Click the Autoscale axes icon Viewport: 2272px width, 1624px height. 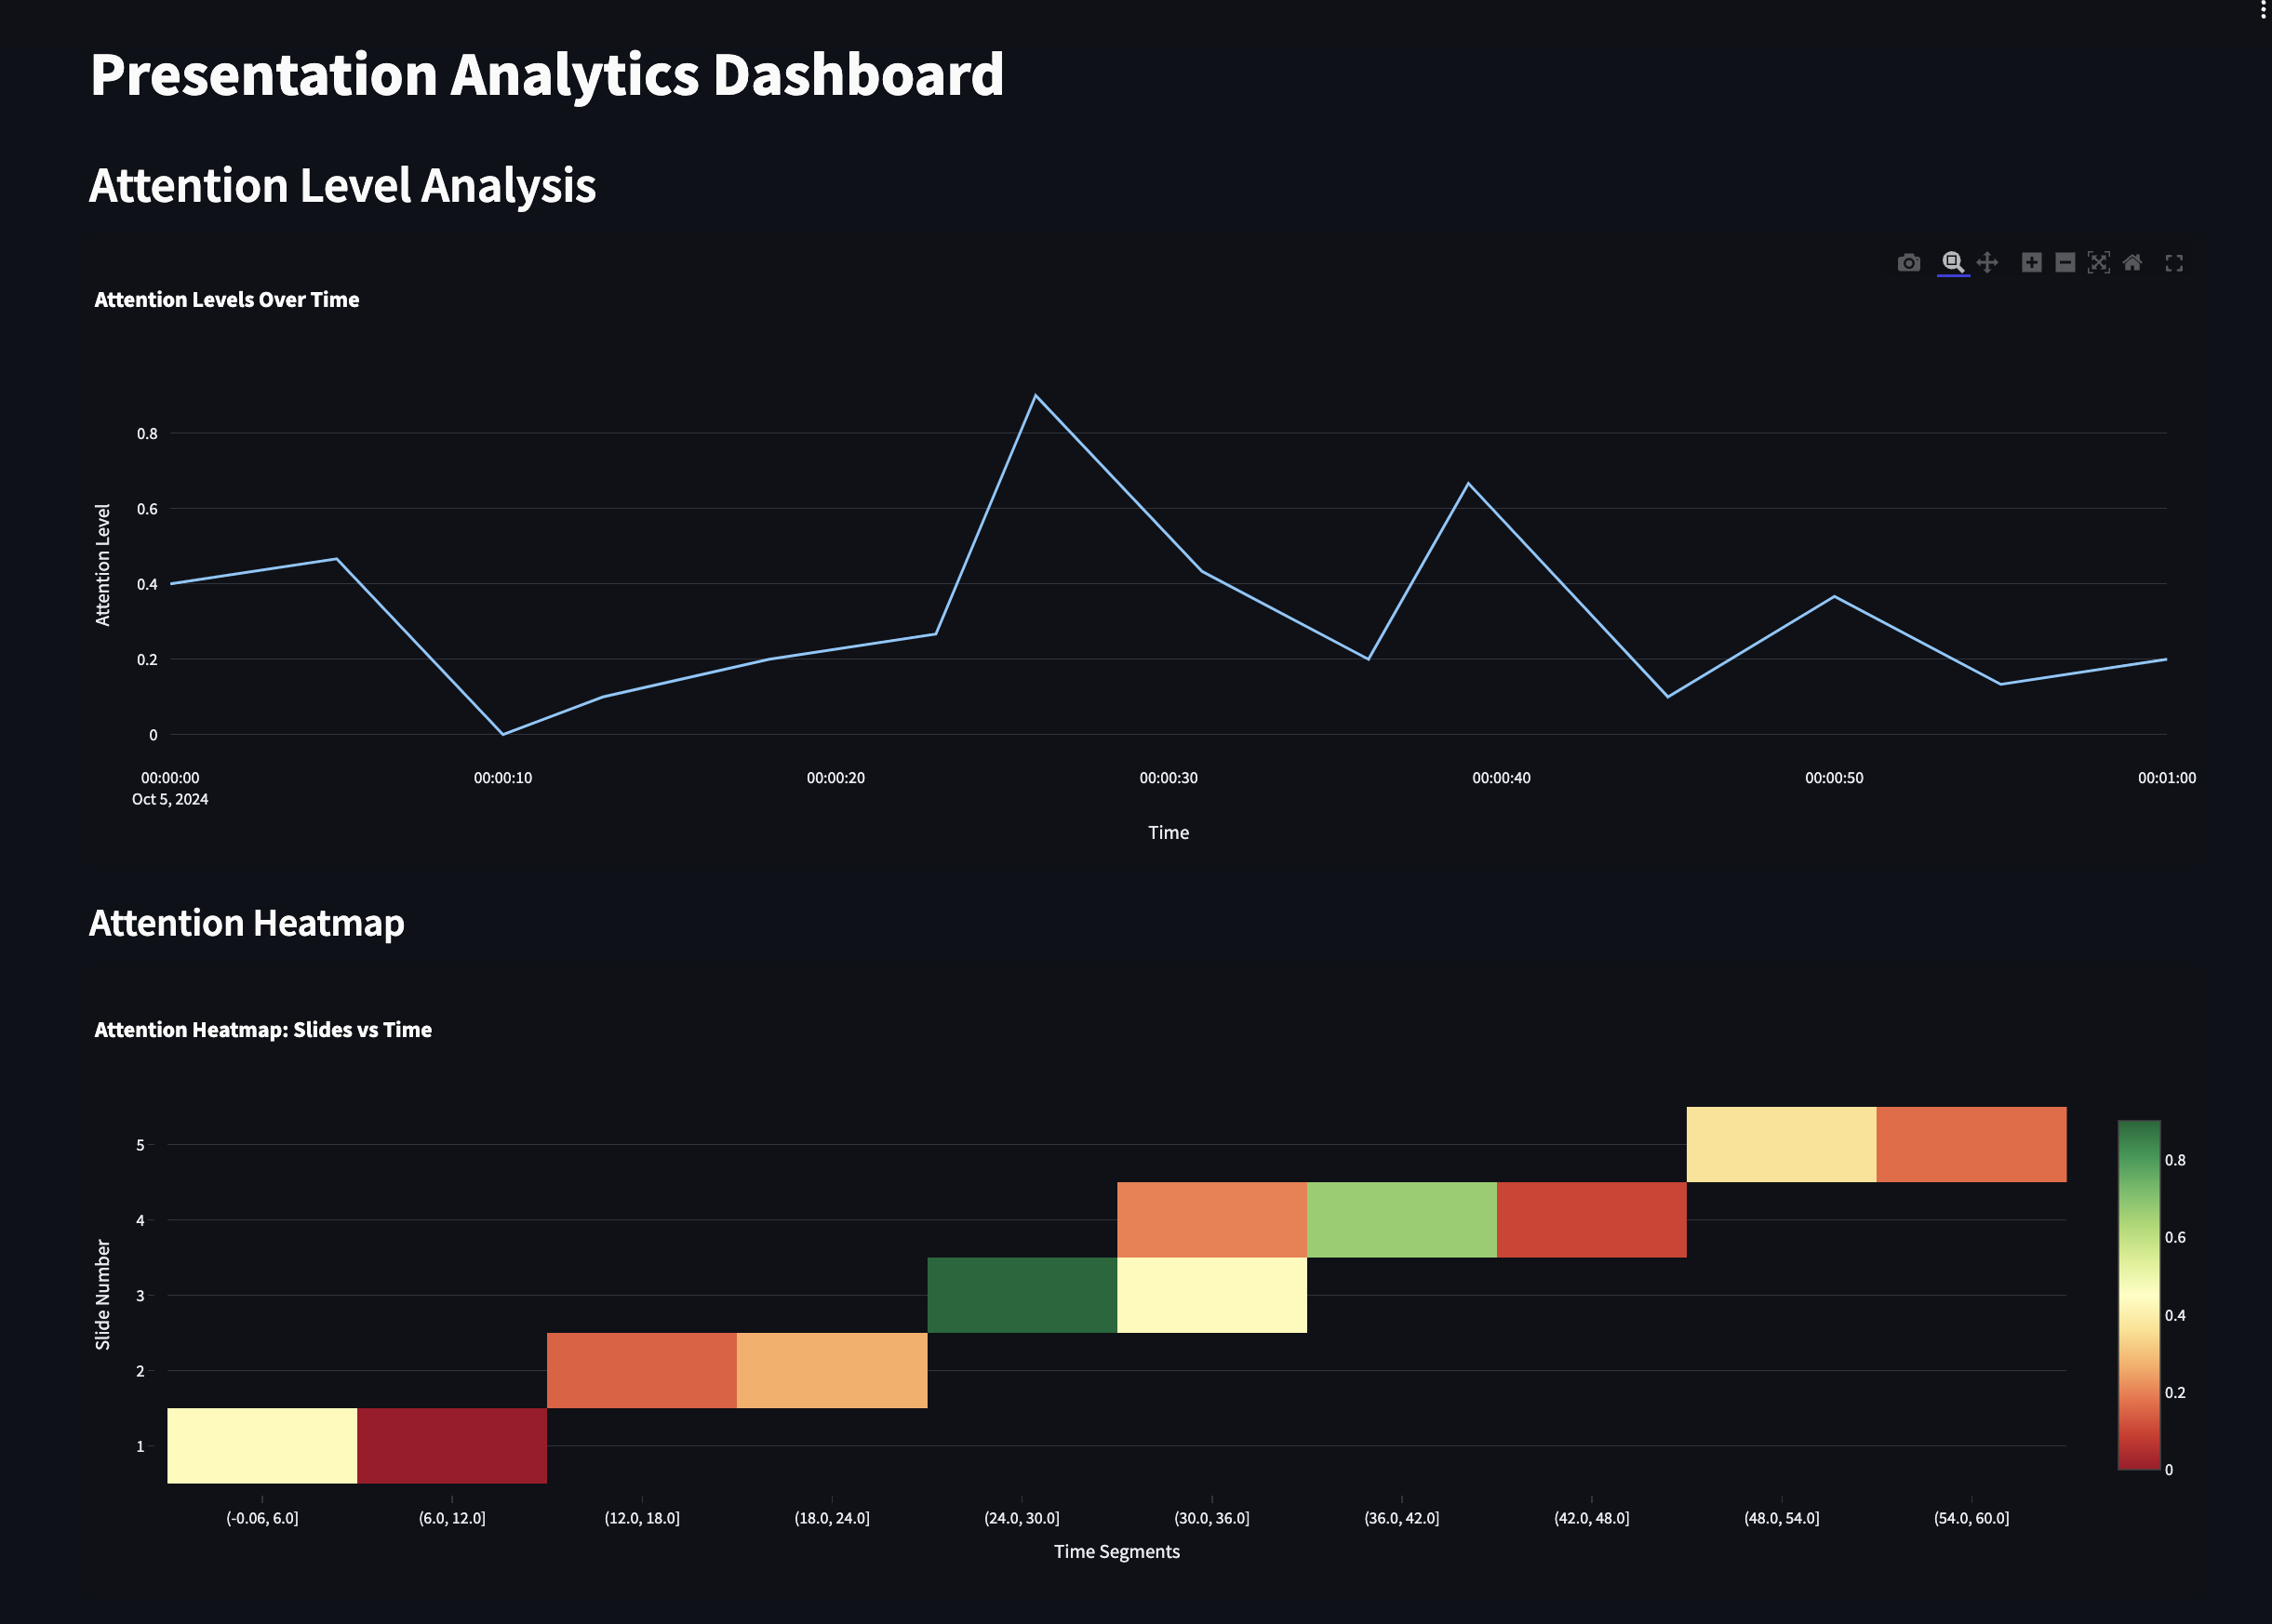[2098, 262]
